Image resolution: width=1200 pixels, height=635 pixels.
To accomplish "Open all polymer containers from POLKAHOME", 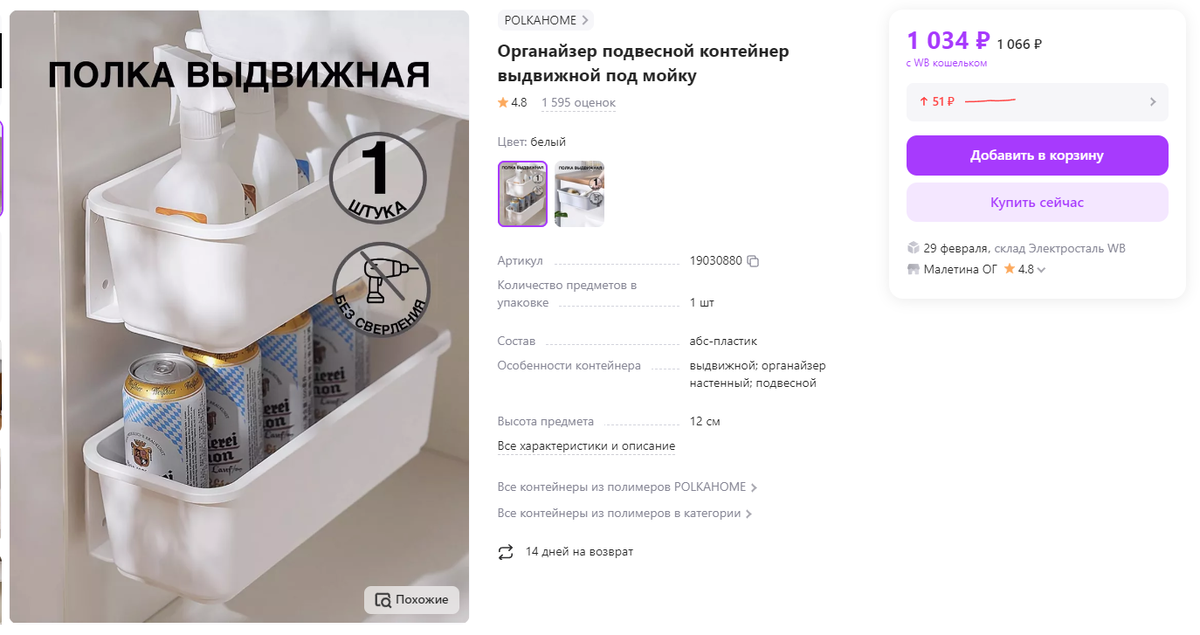I will click(x=627, y=487).
